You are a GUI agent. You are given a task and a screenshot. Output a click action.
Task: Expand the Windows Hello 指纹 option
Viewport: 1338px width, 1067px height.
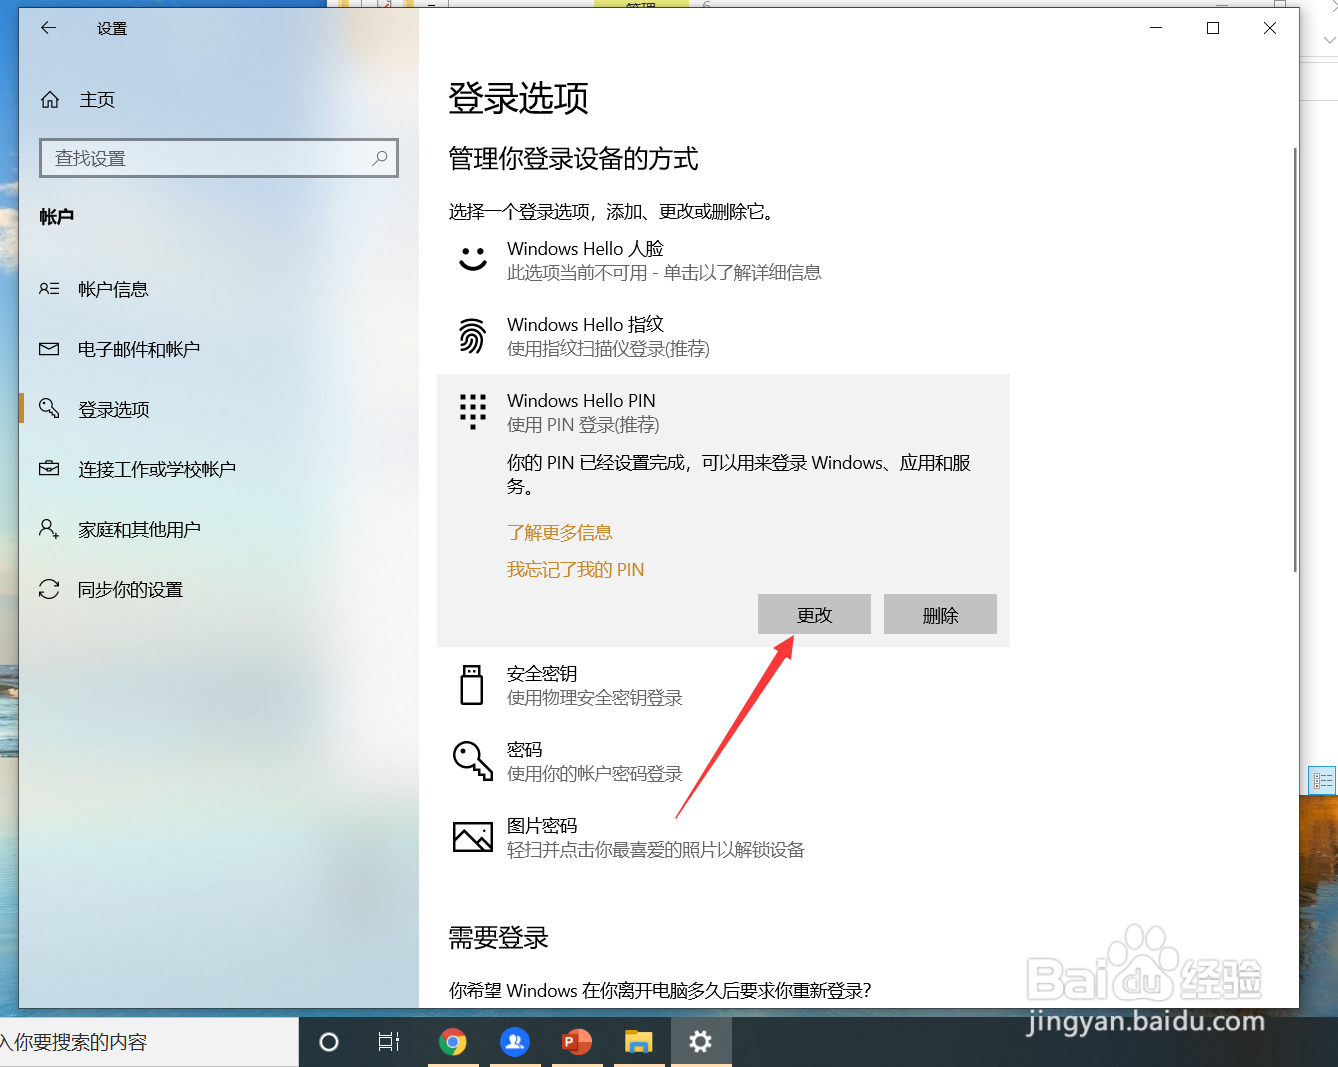pos(723,336)
